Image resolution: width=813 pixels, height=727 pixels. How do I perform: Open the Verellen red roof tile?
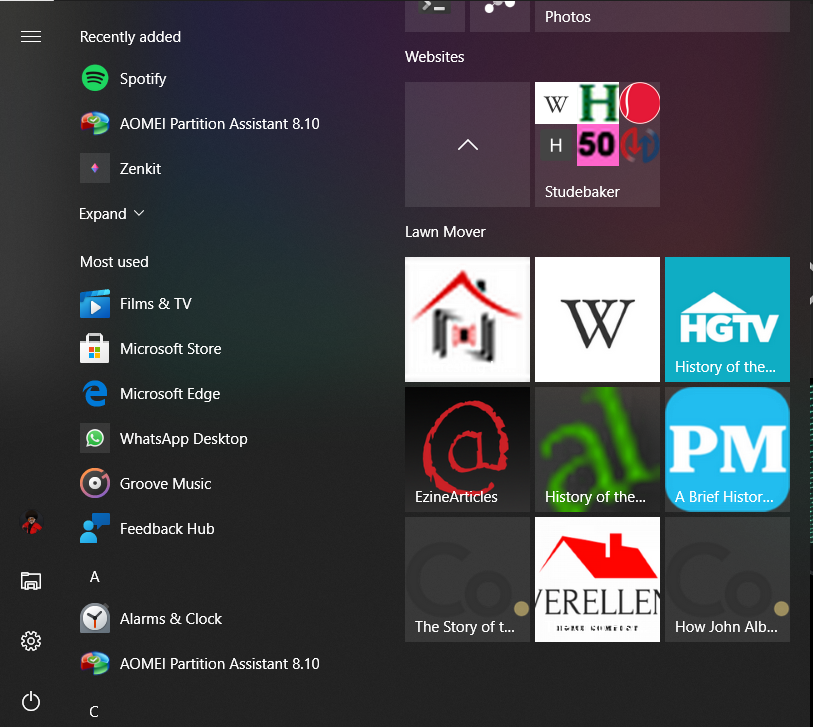[x=597, y=579]
